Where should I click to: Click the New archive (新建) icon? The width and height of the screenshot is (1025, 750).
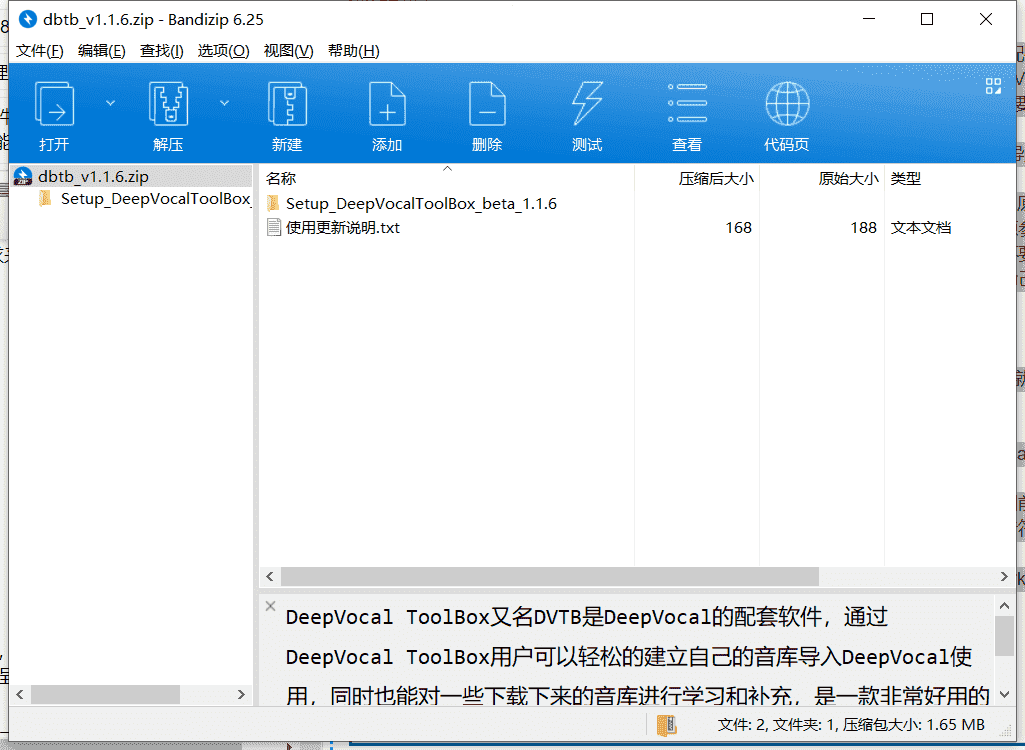(x=288, y=103)
